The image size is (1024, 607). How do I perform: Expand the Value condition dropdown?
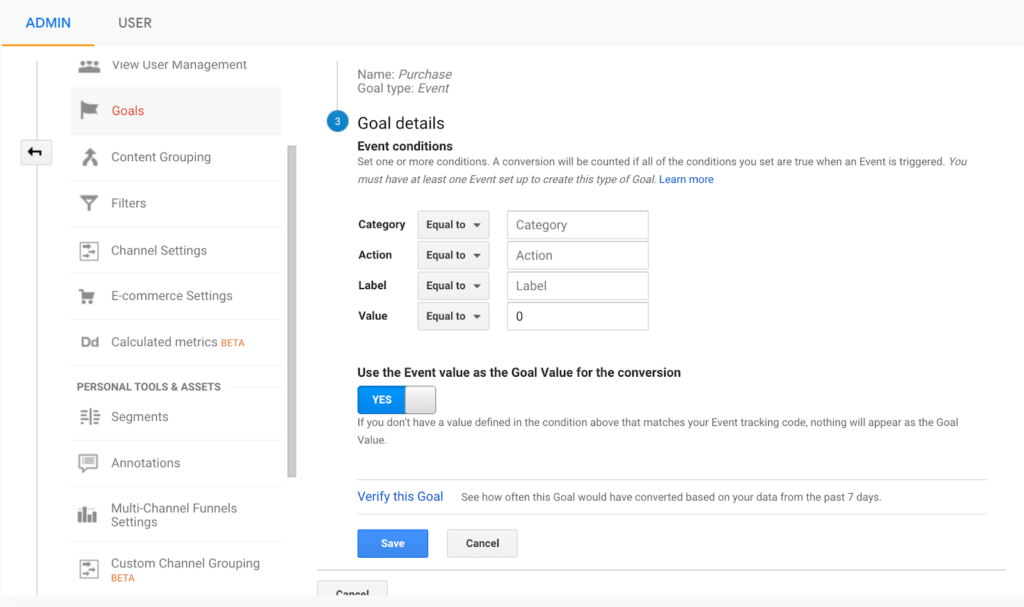pos(452,316)
